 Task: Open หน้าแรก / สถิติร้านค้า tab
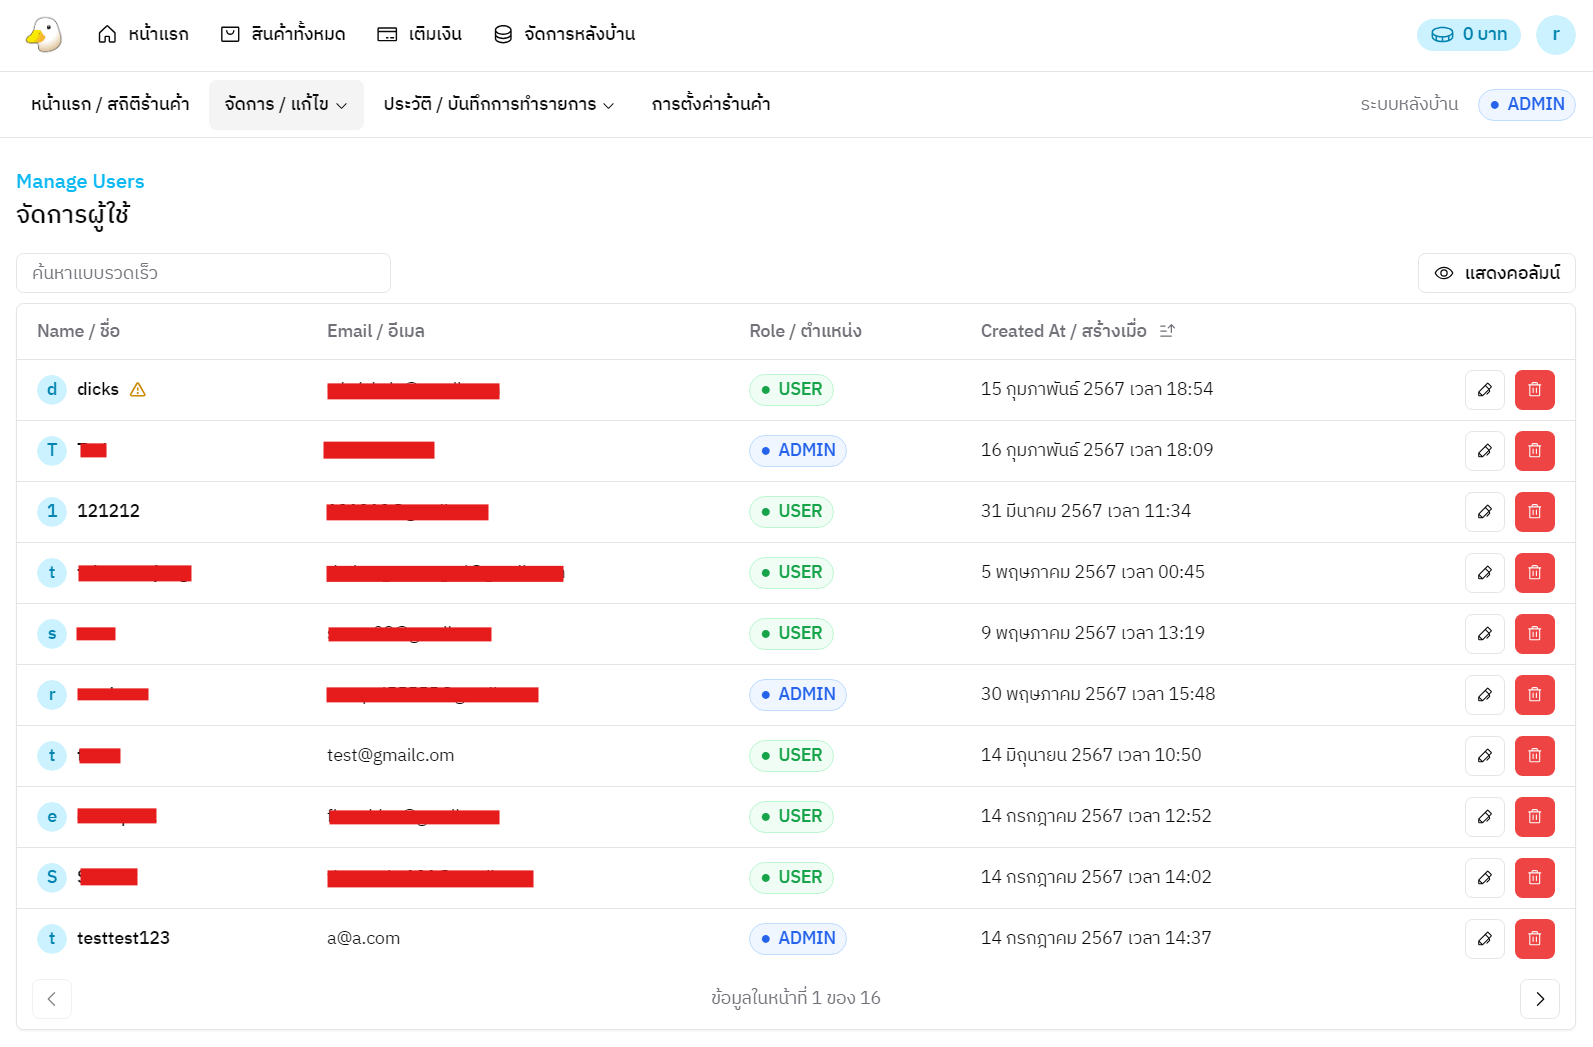pos(110,105)
